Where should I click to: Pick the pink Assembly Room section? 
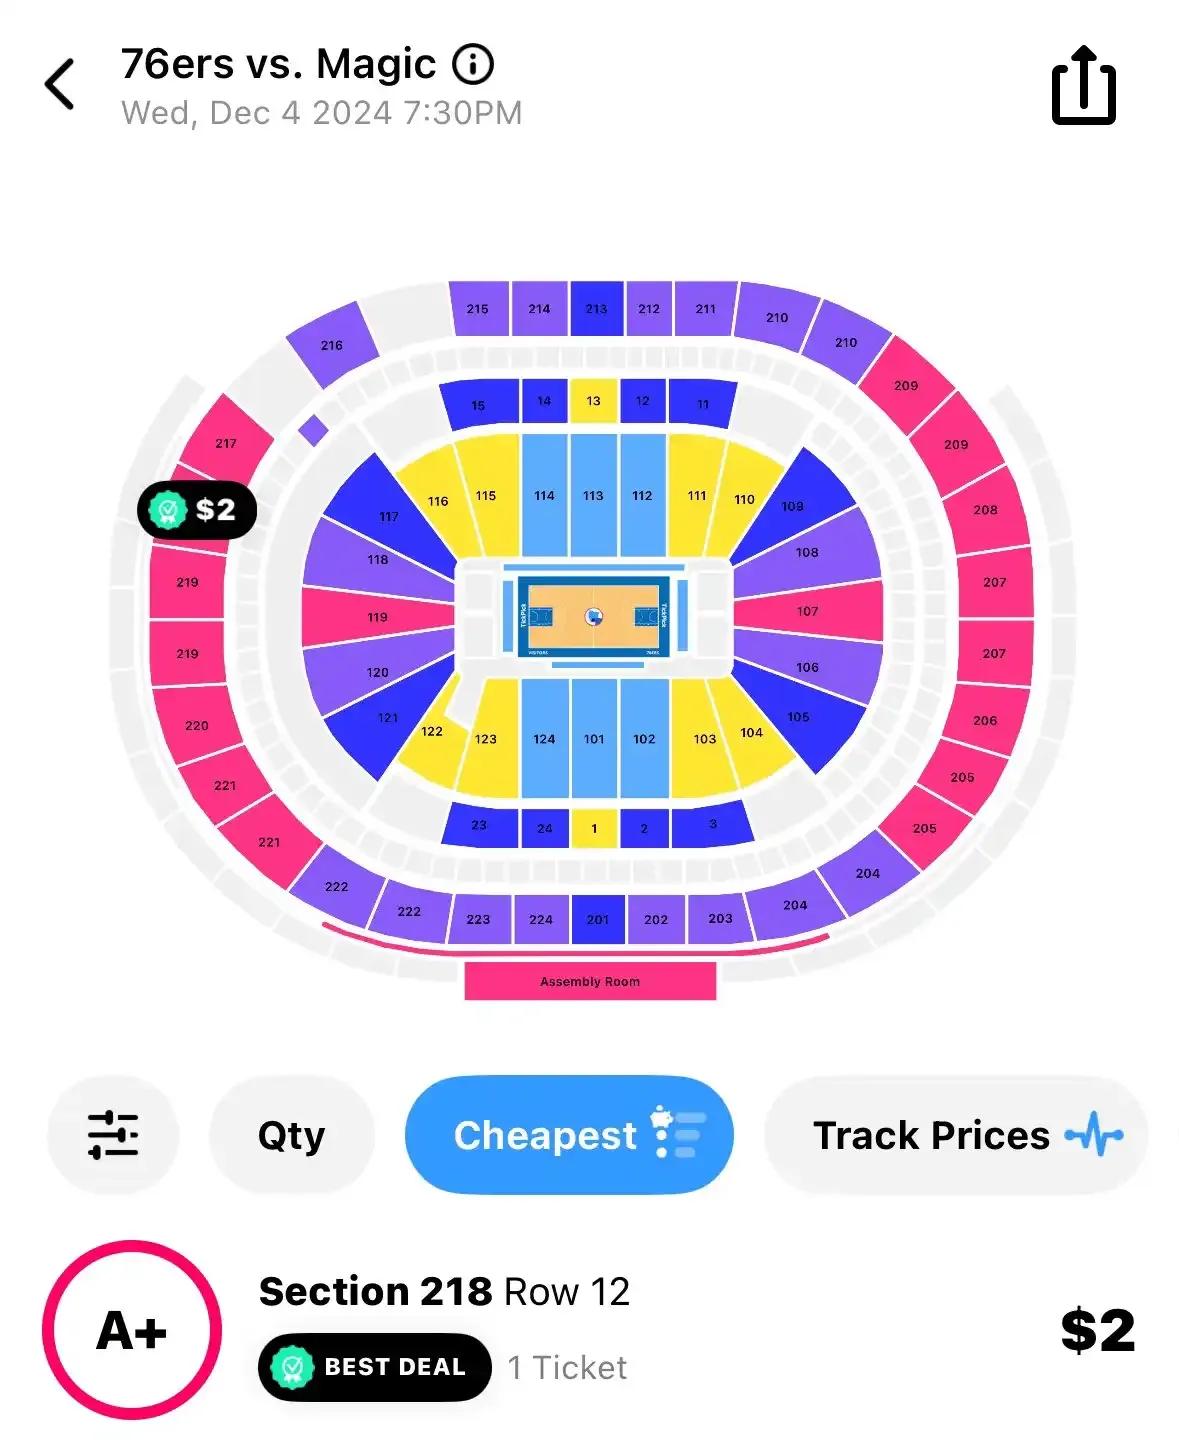(x=590, y=981)
